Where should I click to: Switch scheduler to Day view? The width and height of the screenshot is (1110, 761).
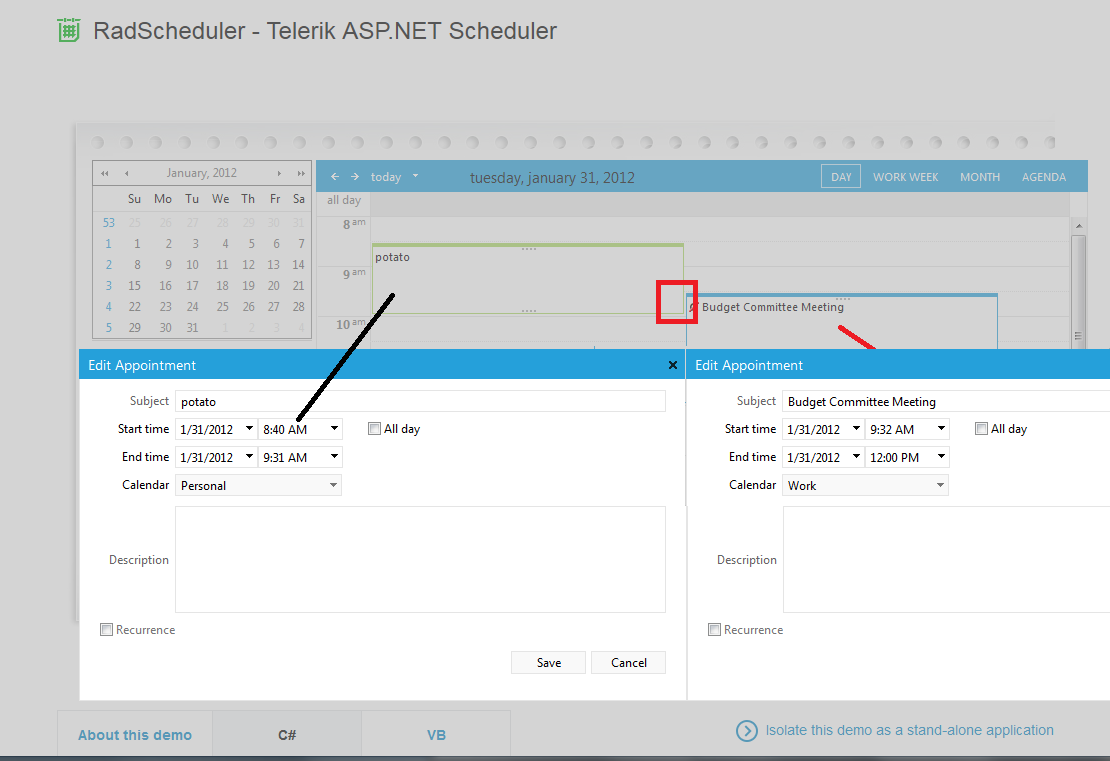click(x=841, y=177)
